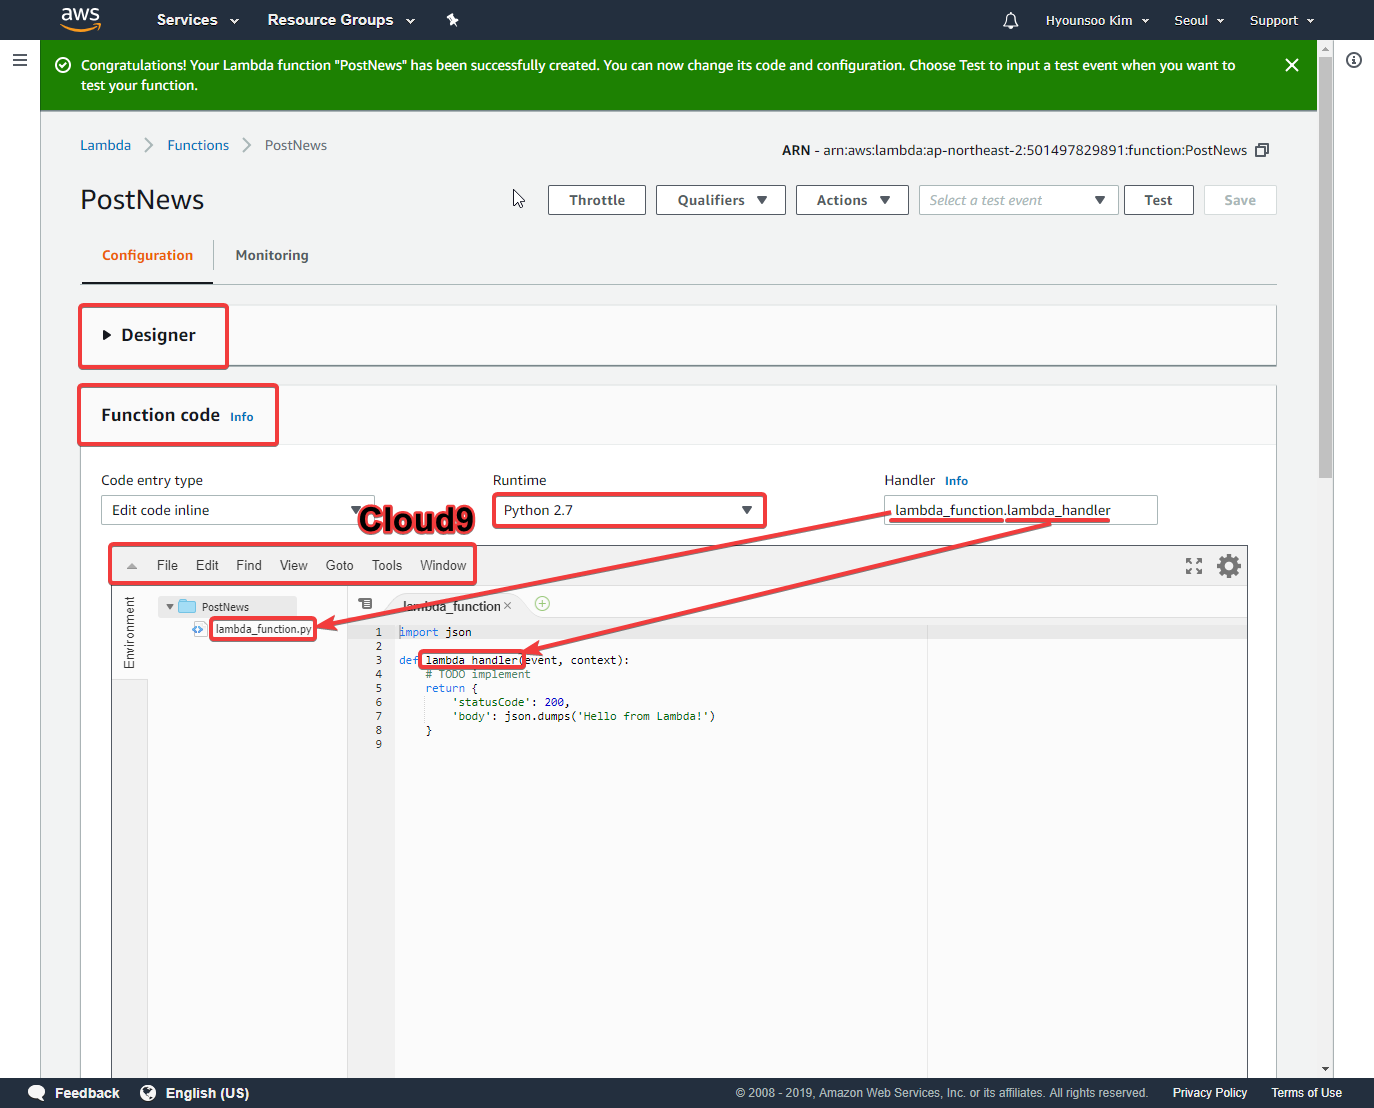
Task: Open the Window menu in editor
Action: 443,565
